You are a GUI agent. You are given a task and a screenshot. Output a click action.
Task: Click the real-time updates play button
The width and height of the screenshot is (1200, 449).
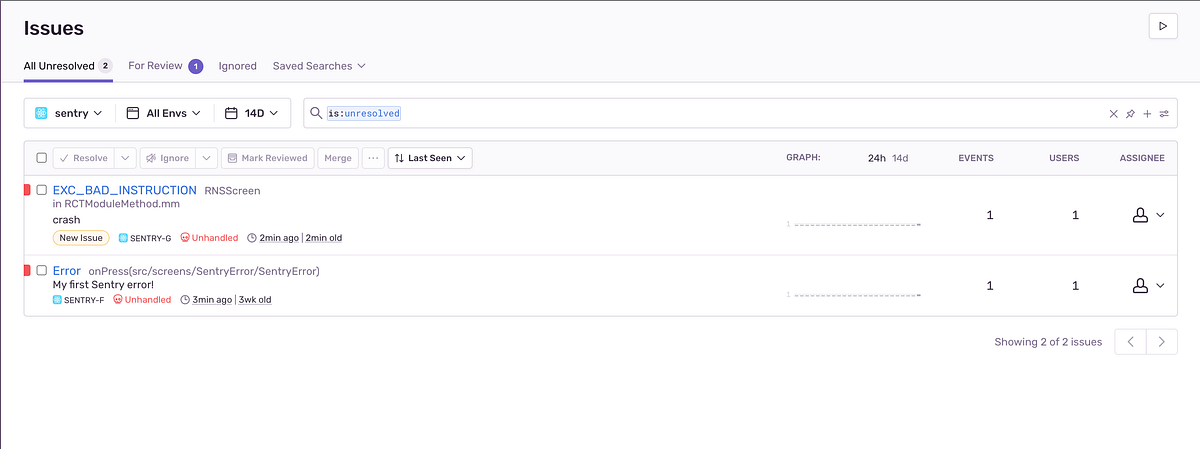pyautogui.click(x=1162, y=27)
